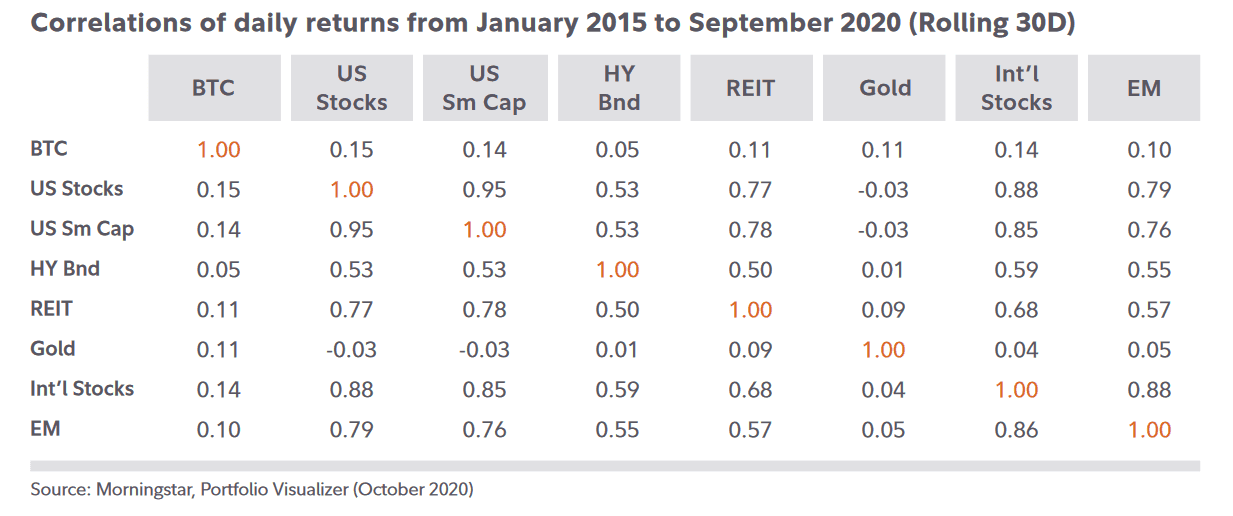Click the US Stocks column header

(351, 88)
